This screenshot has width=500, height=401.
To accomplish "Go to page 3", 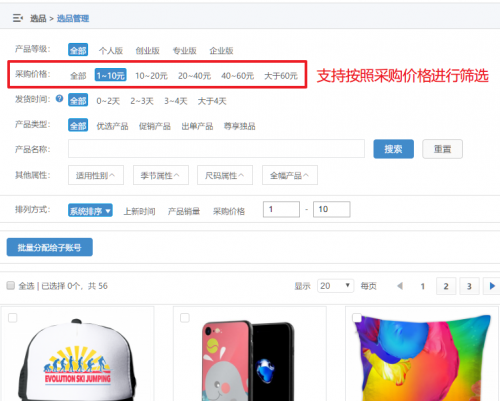I will coord(469,286).
